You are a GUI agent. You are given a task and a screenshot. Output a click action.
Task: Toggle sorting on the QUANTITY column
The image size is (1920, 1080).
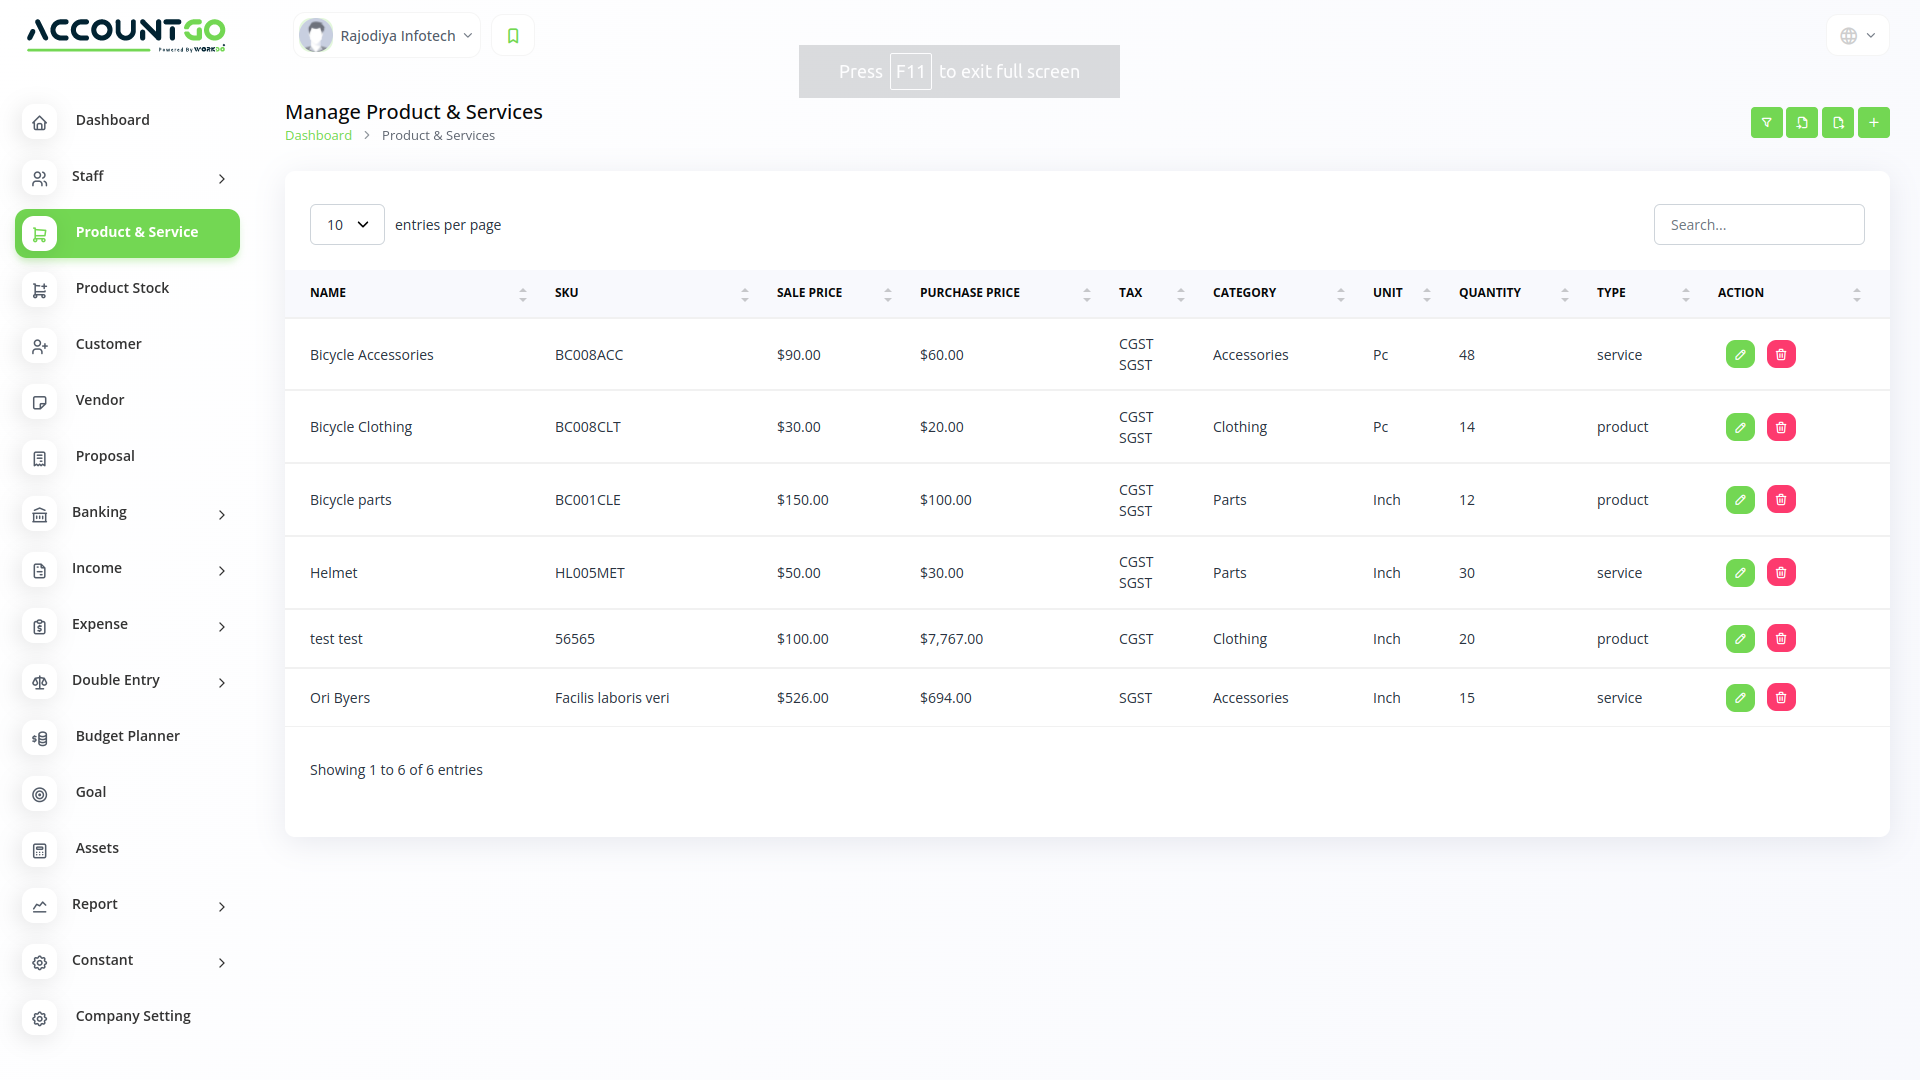(x=1565, y=293)
